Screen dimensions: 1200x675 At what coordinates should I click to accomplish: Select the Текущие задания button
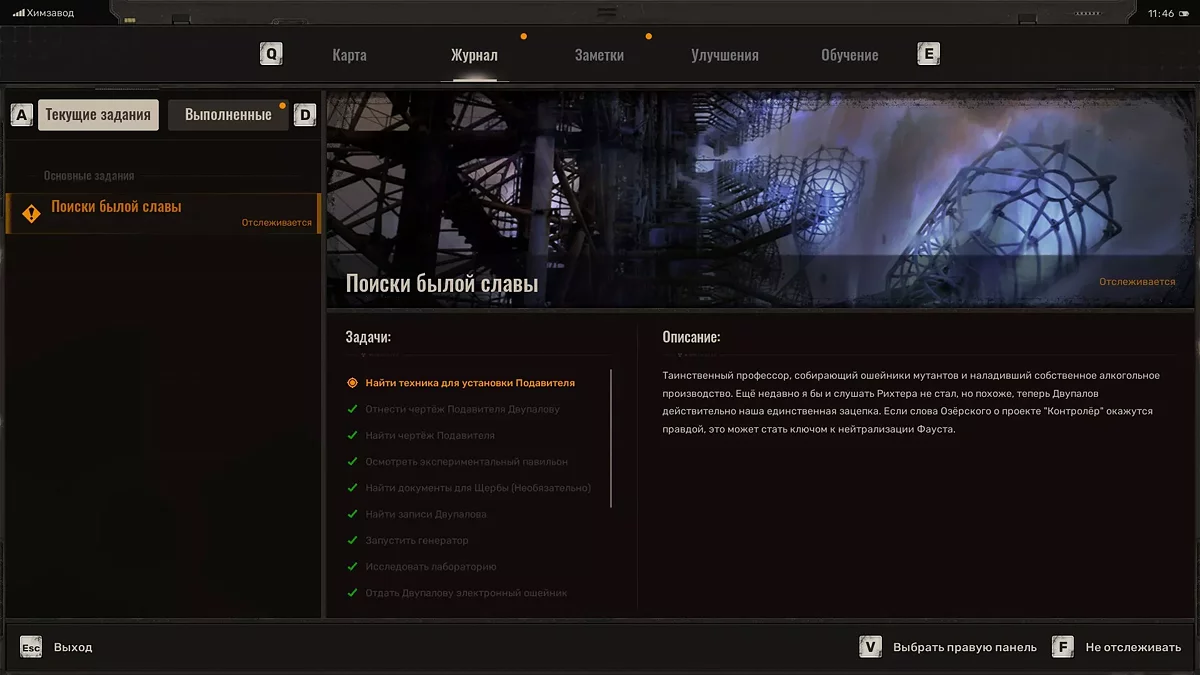pos(98,115)
